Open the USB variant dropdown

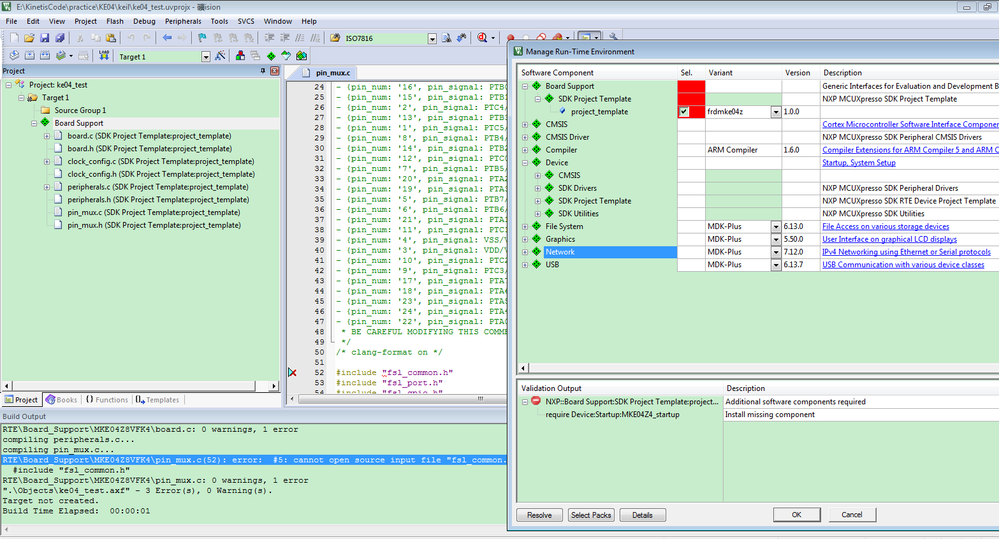(x=775, y=265)
